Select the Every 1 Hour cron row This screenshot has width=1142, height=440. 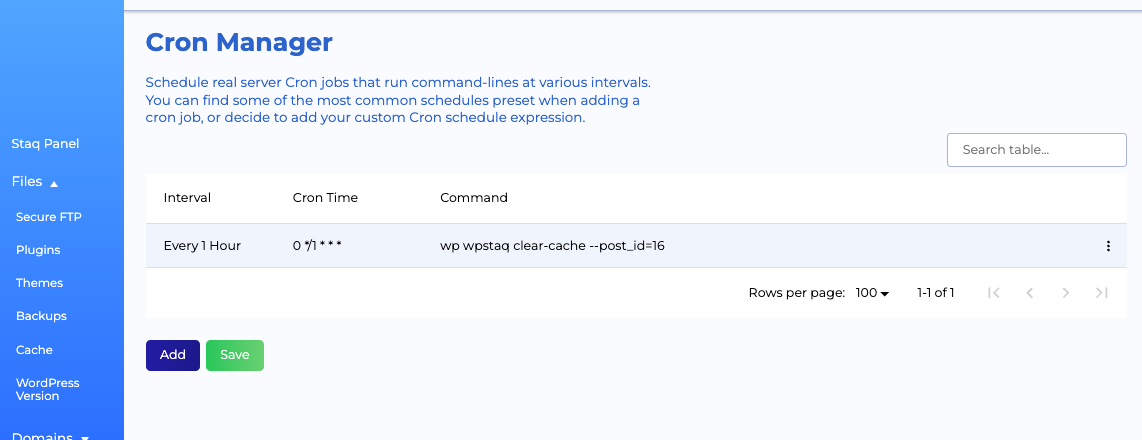636,246
